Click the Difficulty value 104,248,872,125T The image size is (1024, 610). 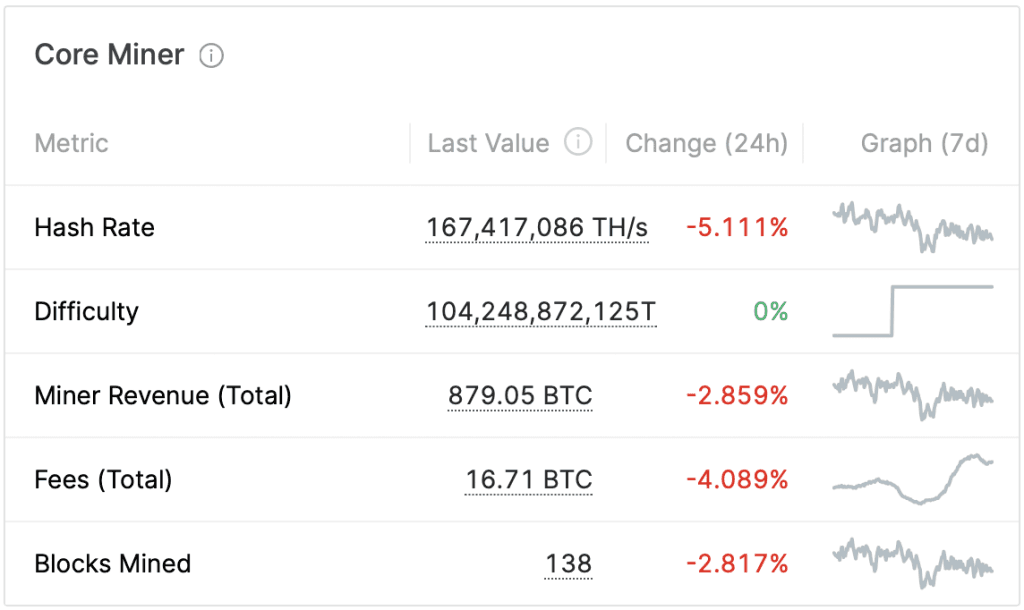[x=540, y=312]
